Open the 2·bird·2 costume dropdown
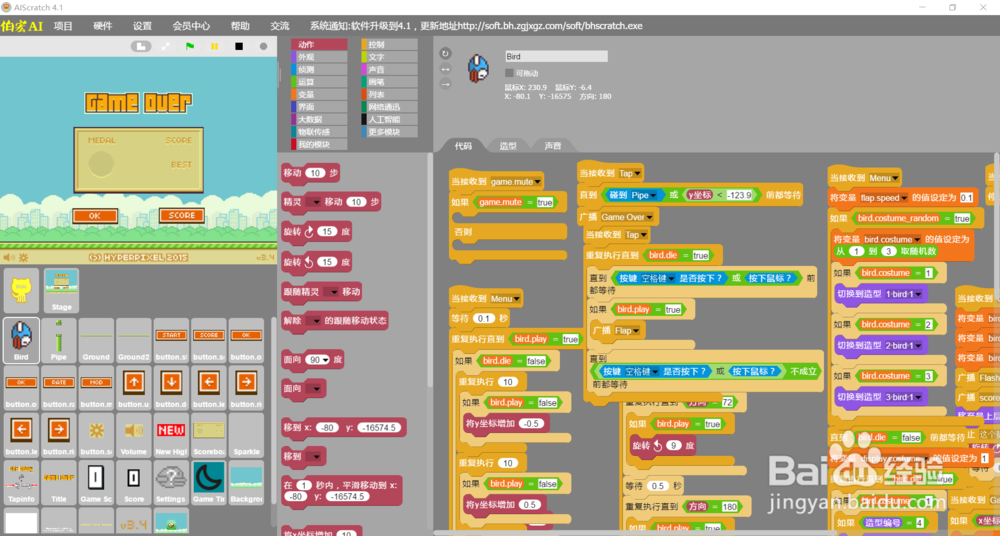The height and width of the screenshot is (536, 1000). pos(918,346)
